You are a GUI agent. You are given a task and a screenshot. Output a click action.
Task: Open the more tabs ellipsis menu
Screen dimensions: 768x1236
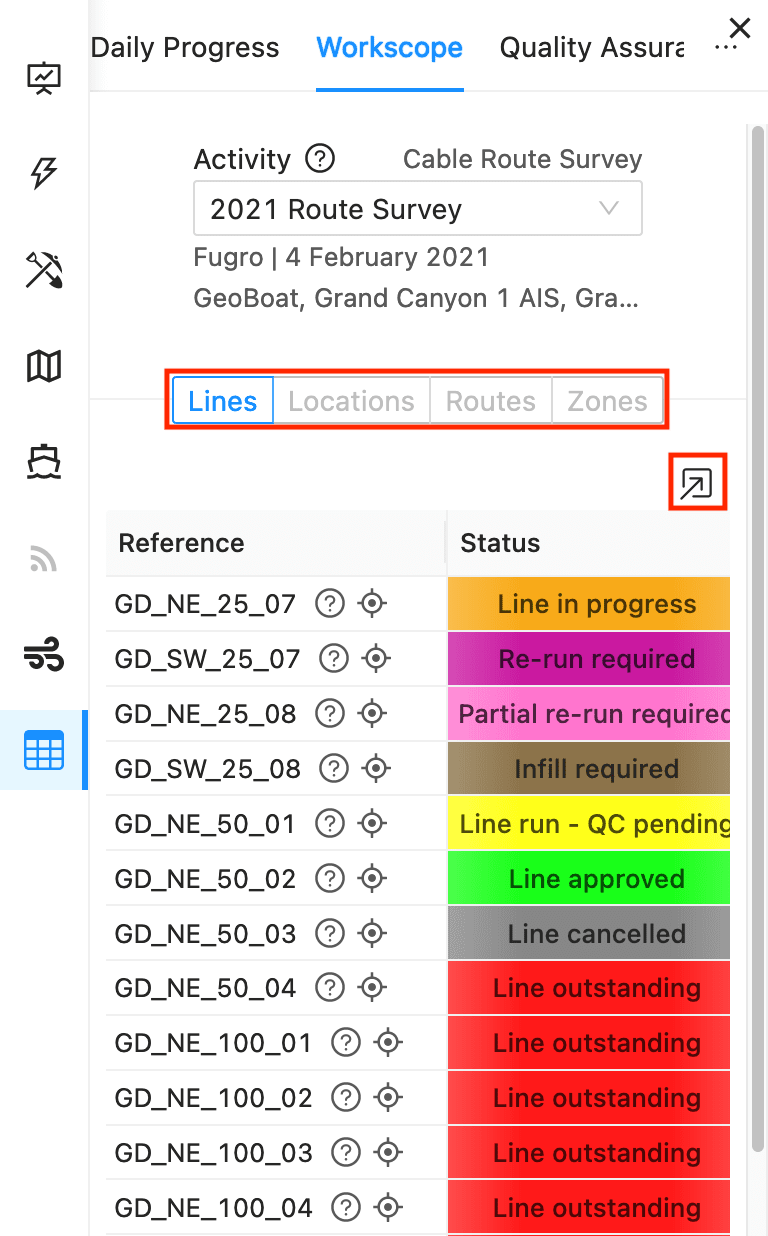(x=725, y=48)
